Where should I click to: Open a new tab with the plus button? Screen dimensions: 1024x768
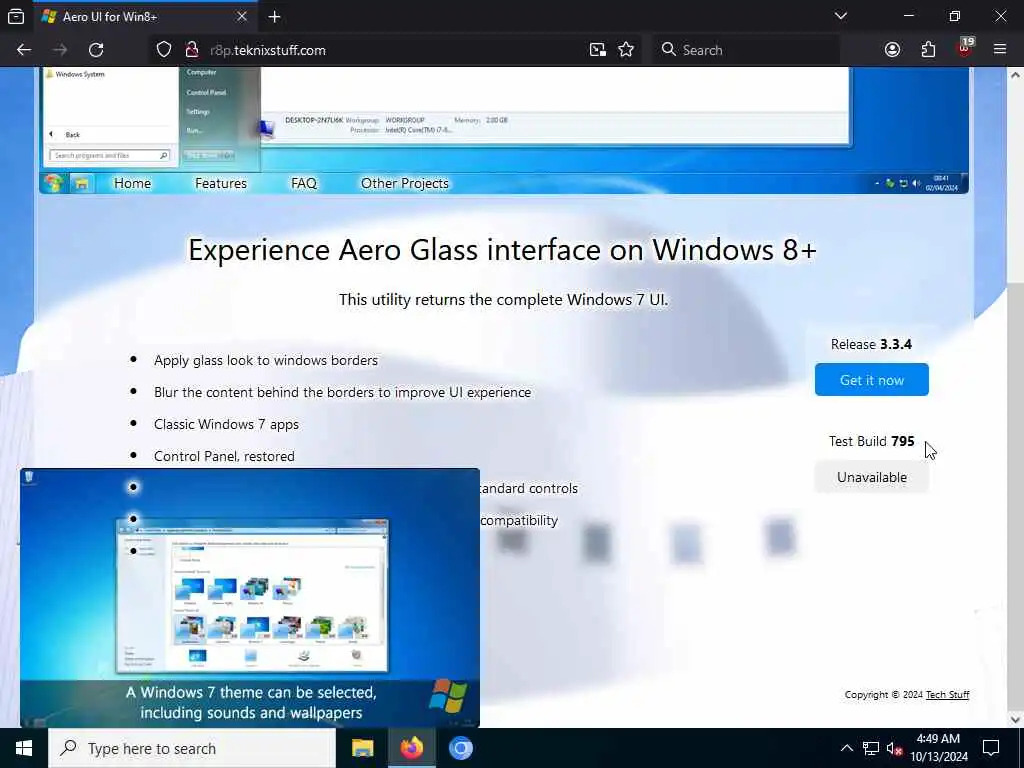274,17
